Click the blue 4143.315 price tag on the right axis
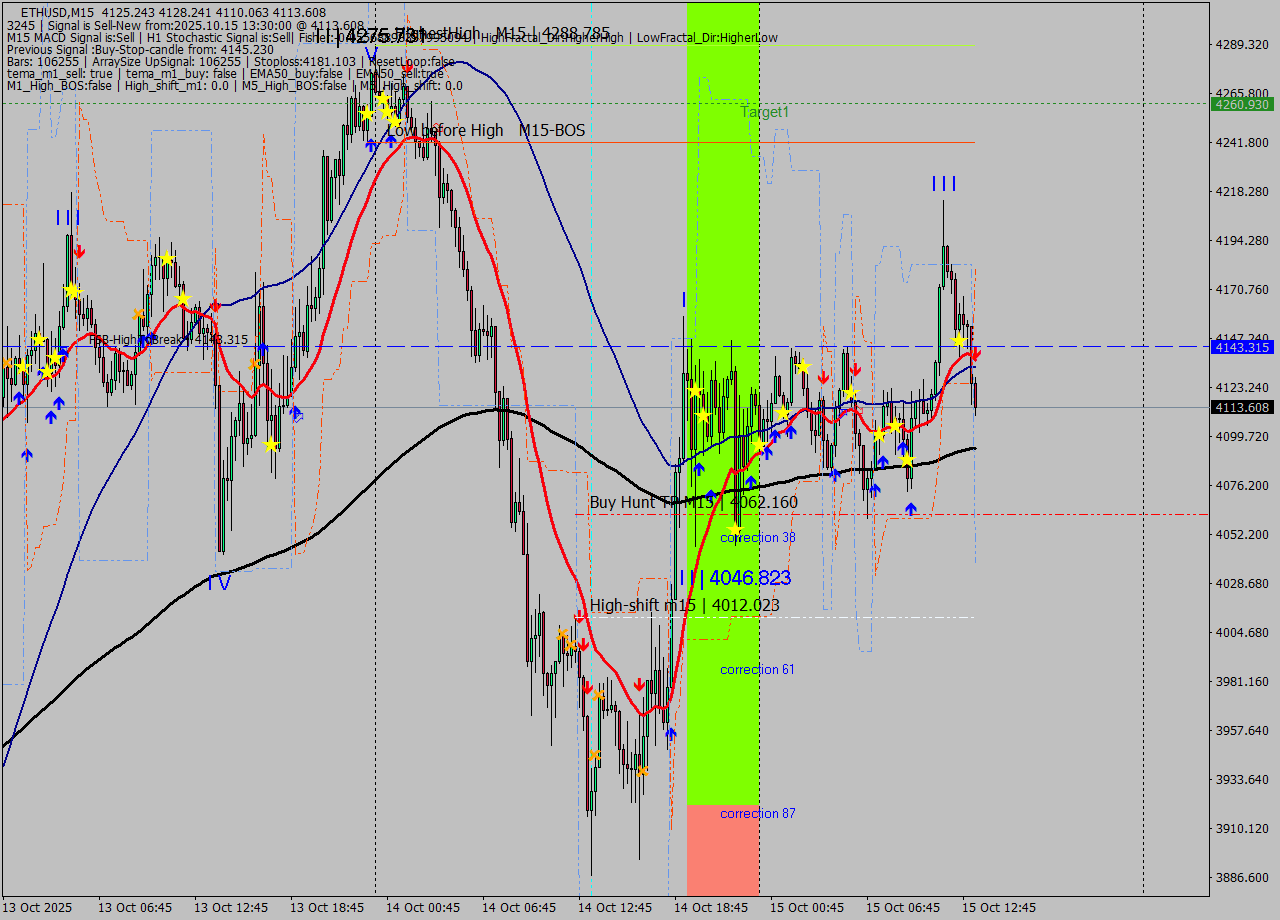1280x920 pixels. (1237, 347)
